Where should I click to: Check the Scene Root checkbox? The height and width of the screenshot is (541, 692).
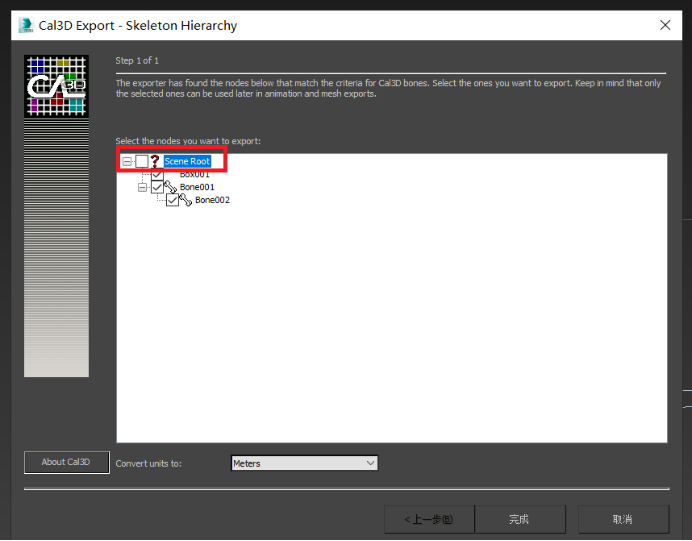point(142,162)
